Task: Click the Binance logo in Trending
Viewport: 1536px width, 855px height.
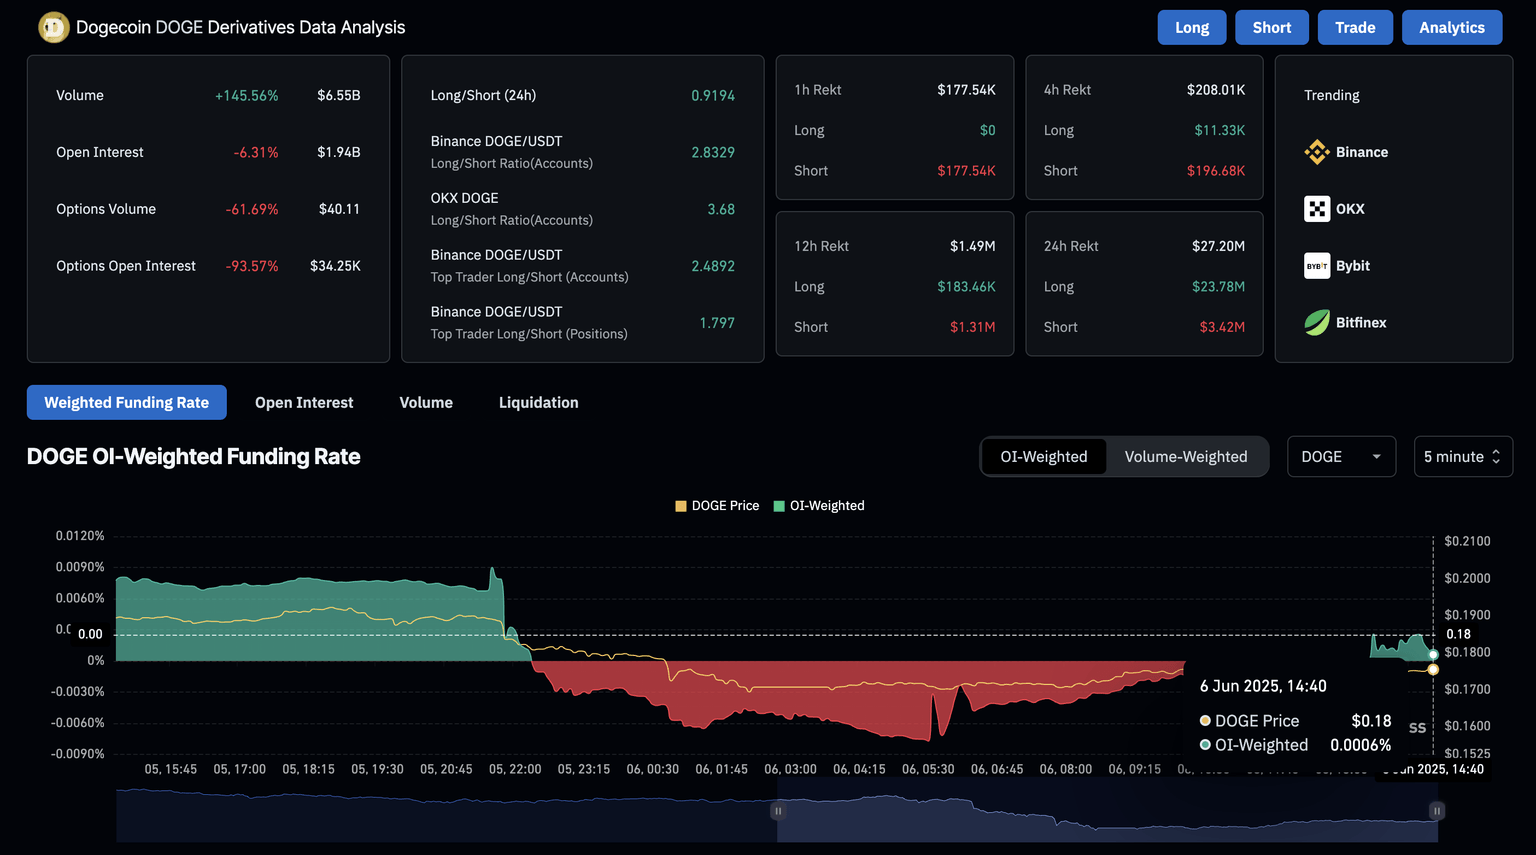Action: click(1317, 152)
